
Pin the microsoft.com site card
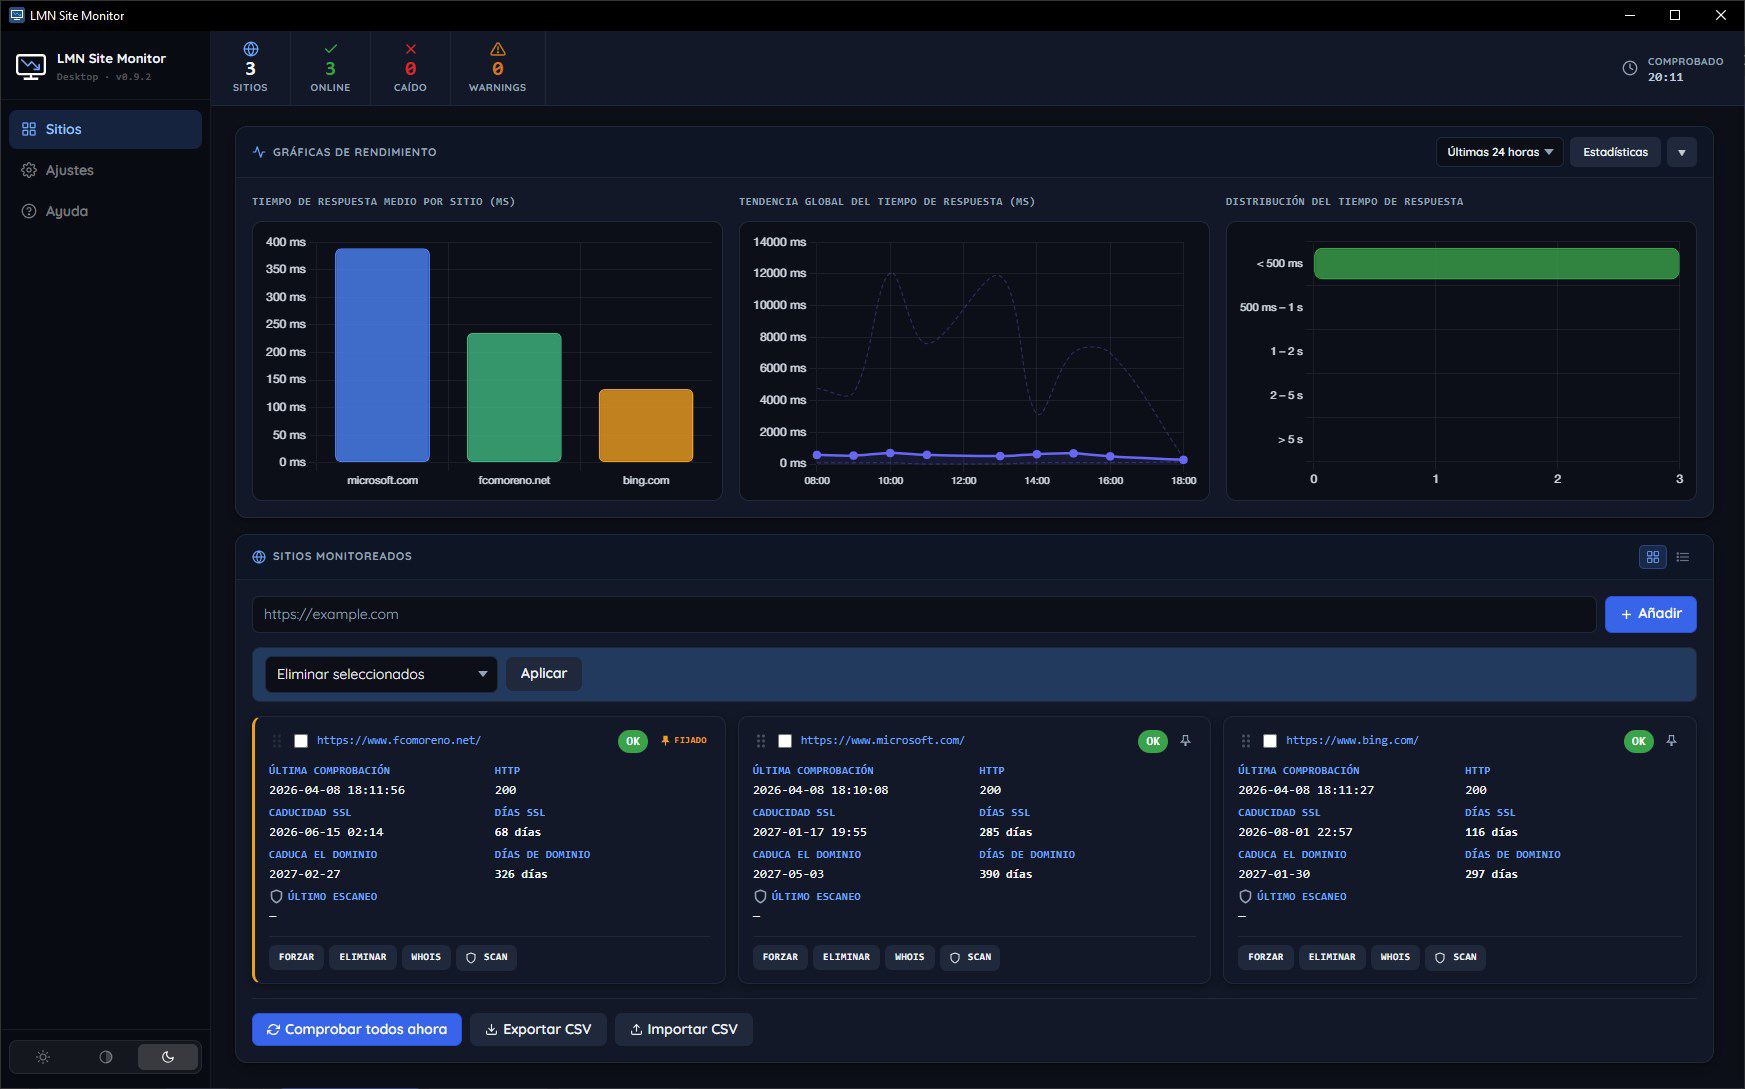coord(1185,741)
